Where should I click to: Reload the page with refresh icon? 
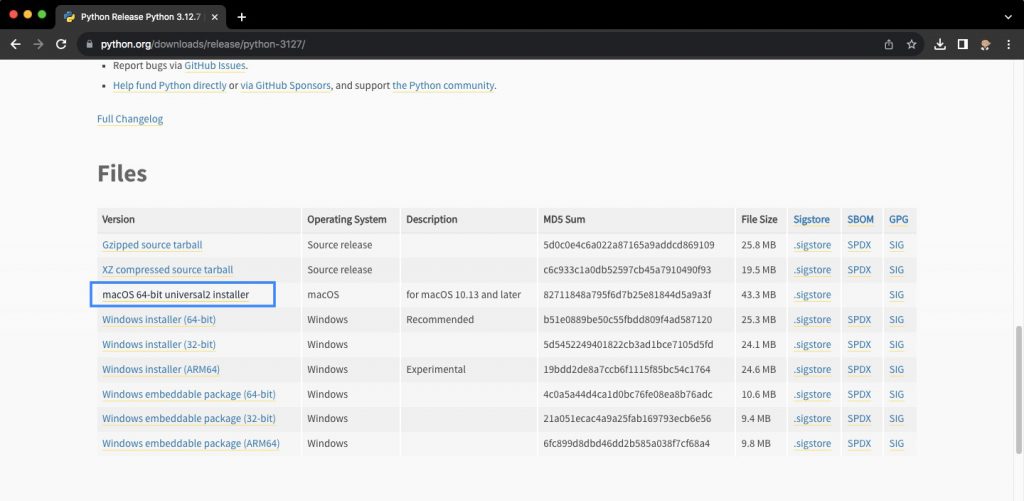(61, 44)
